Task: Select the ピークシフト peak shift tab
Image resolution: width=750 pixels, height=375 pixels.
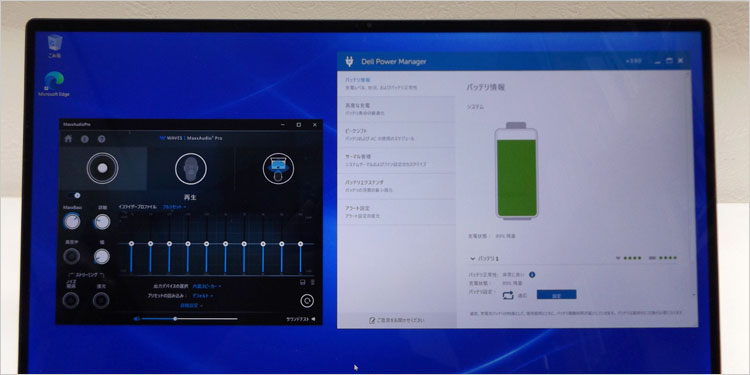Action: (x=396, y=135)
